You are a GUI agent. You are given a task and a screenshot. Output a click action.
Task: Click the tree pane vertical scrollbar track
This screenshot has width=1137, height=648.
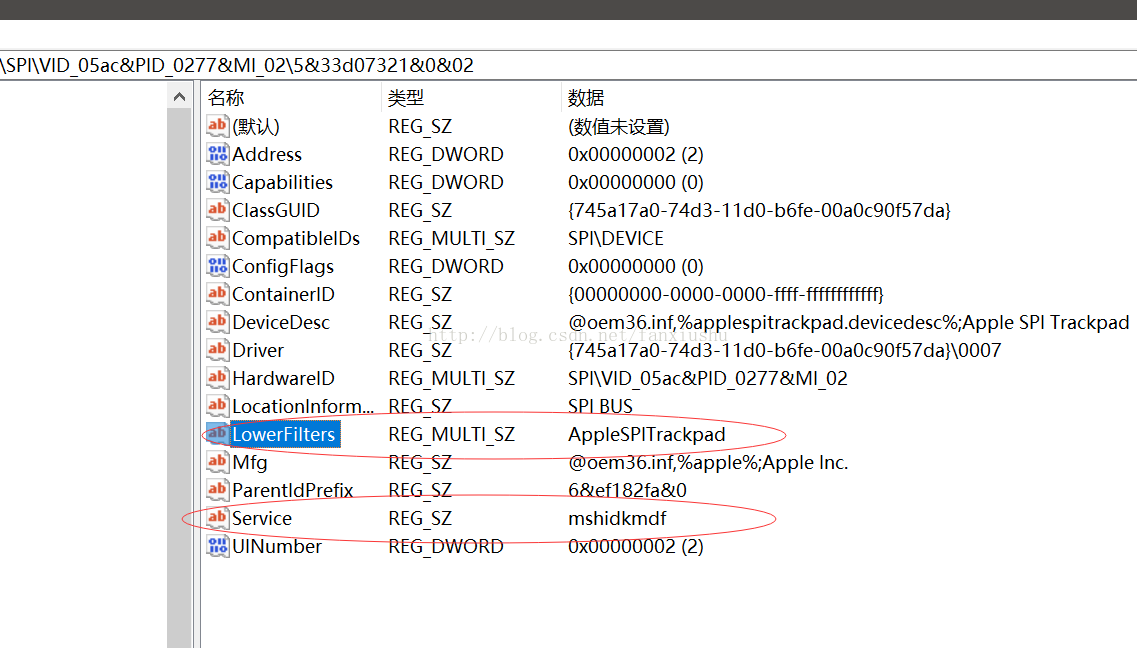pyautogui.click(x=179, y=377)
